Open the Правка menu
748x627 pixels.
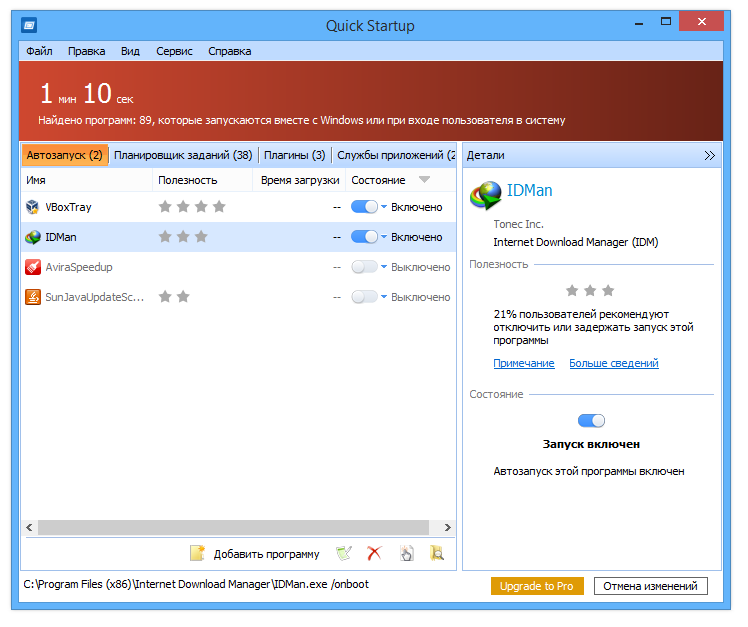[86, 51]
